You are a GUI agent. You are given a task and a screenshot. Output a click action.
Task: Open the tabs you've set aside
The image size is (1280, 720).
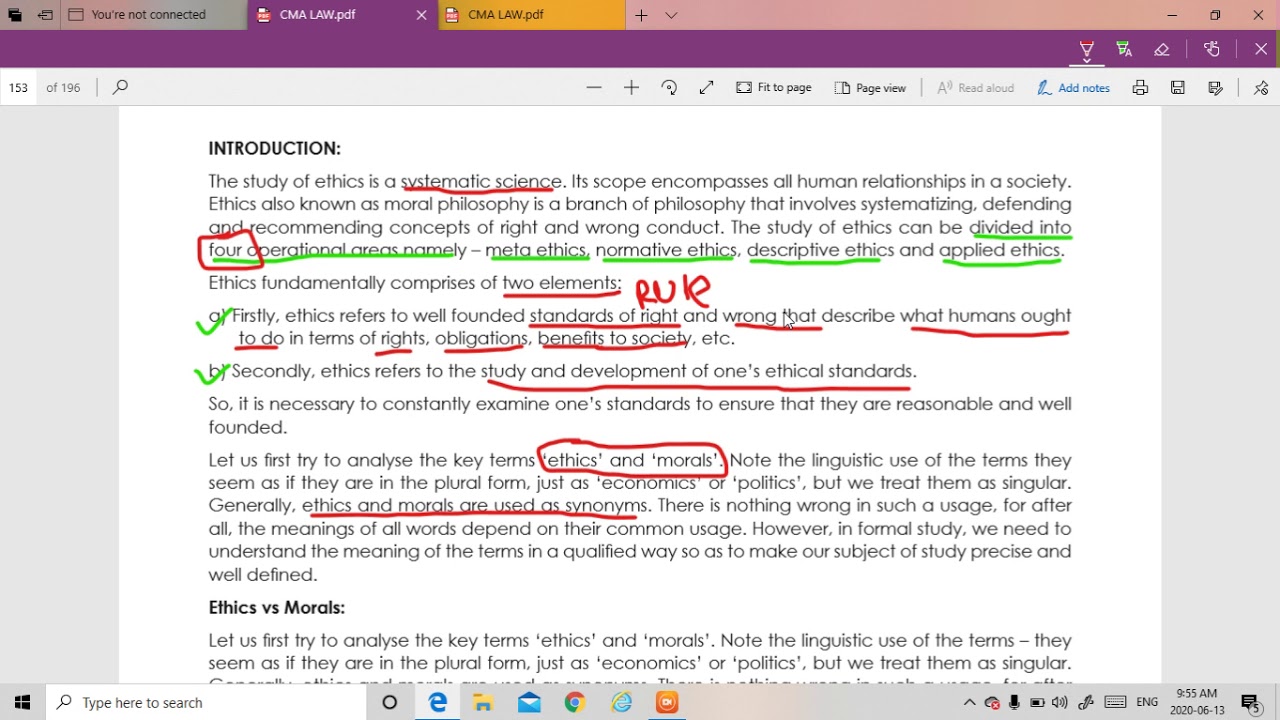(x=15, y=15)
